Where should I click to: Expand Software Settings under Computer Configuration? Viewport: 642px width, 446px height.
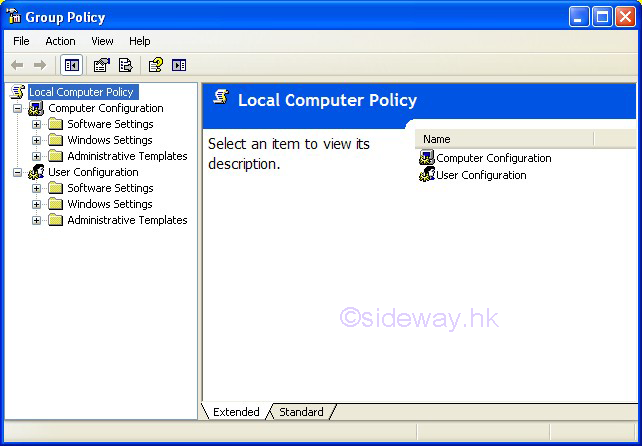[x=37, y=124]
